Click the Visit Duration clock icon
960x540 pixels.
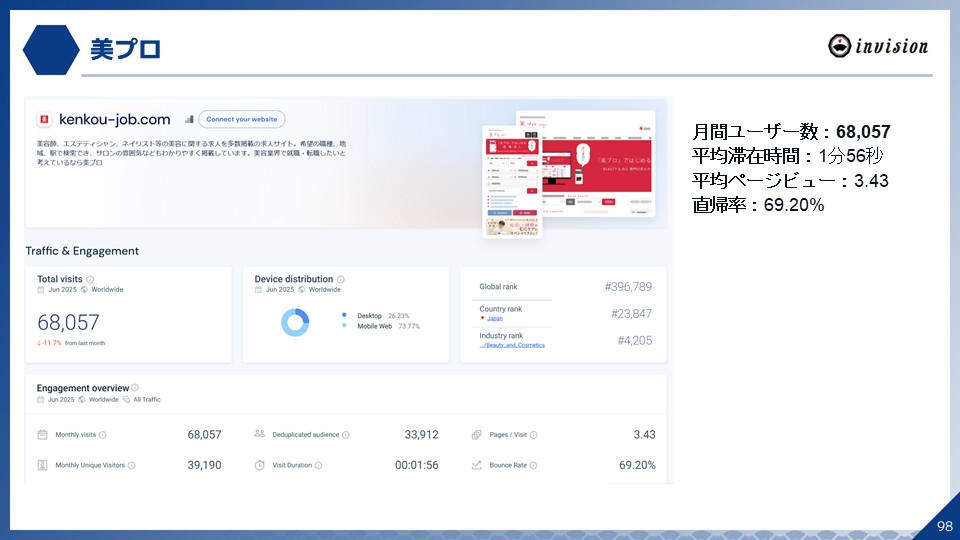coord(260,465)
